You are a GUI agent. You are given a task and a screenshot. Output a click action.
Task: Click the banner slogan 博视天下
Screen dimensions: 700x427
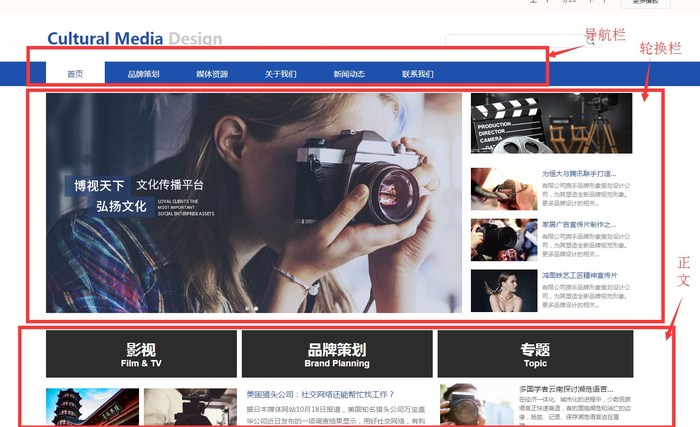[99, 185]
